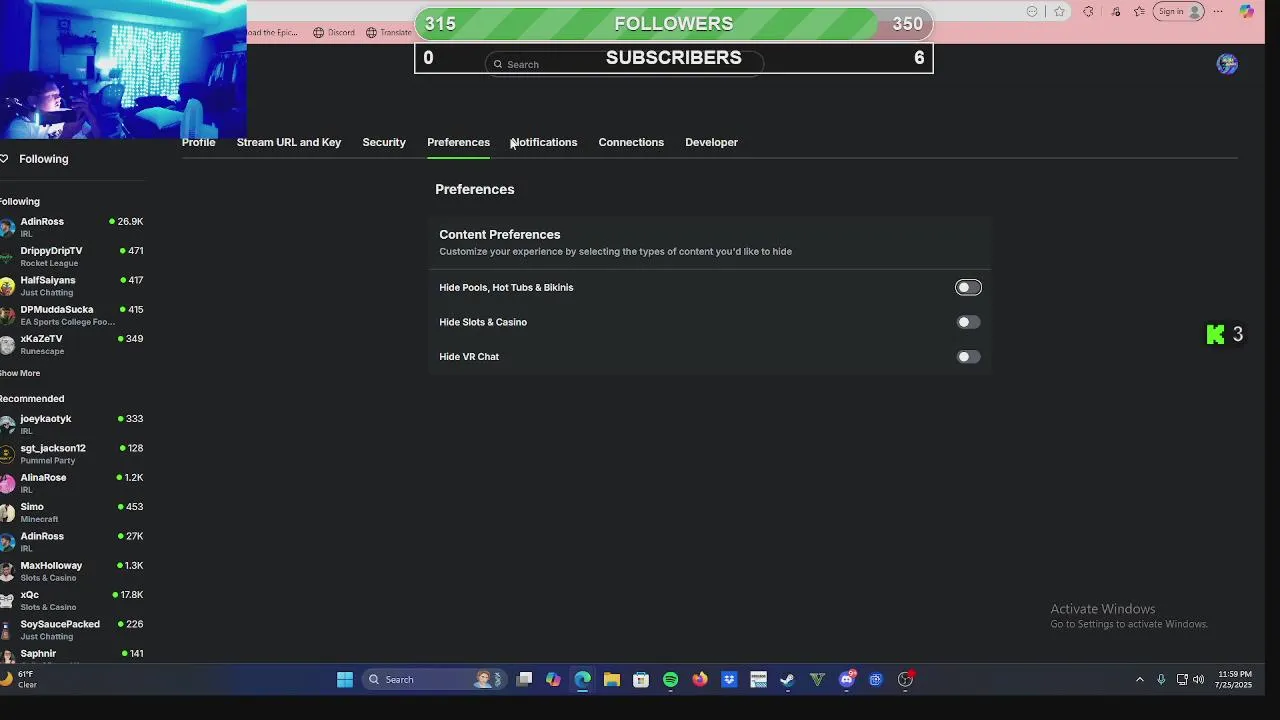Screen dimensions: 1280x720
Task: Open SoySaucePacked Just Chatting channel
Action: pyautogui.click(x=72, y=630)
